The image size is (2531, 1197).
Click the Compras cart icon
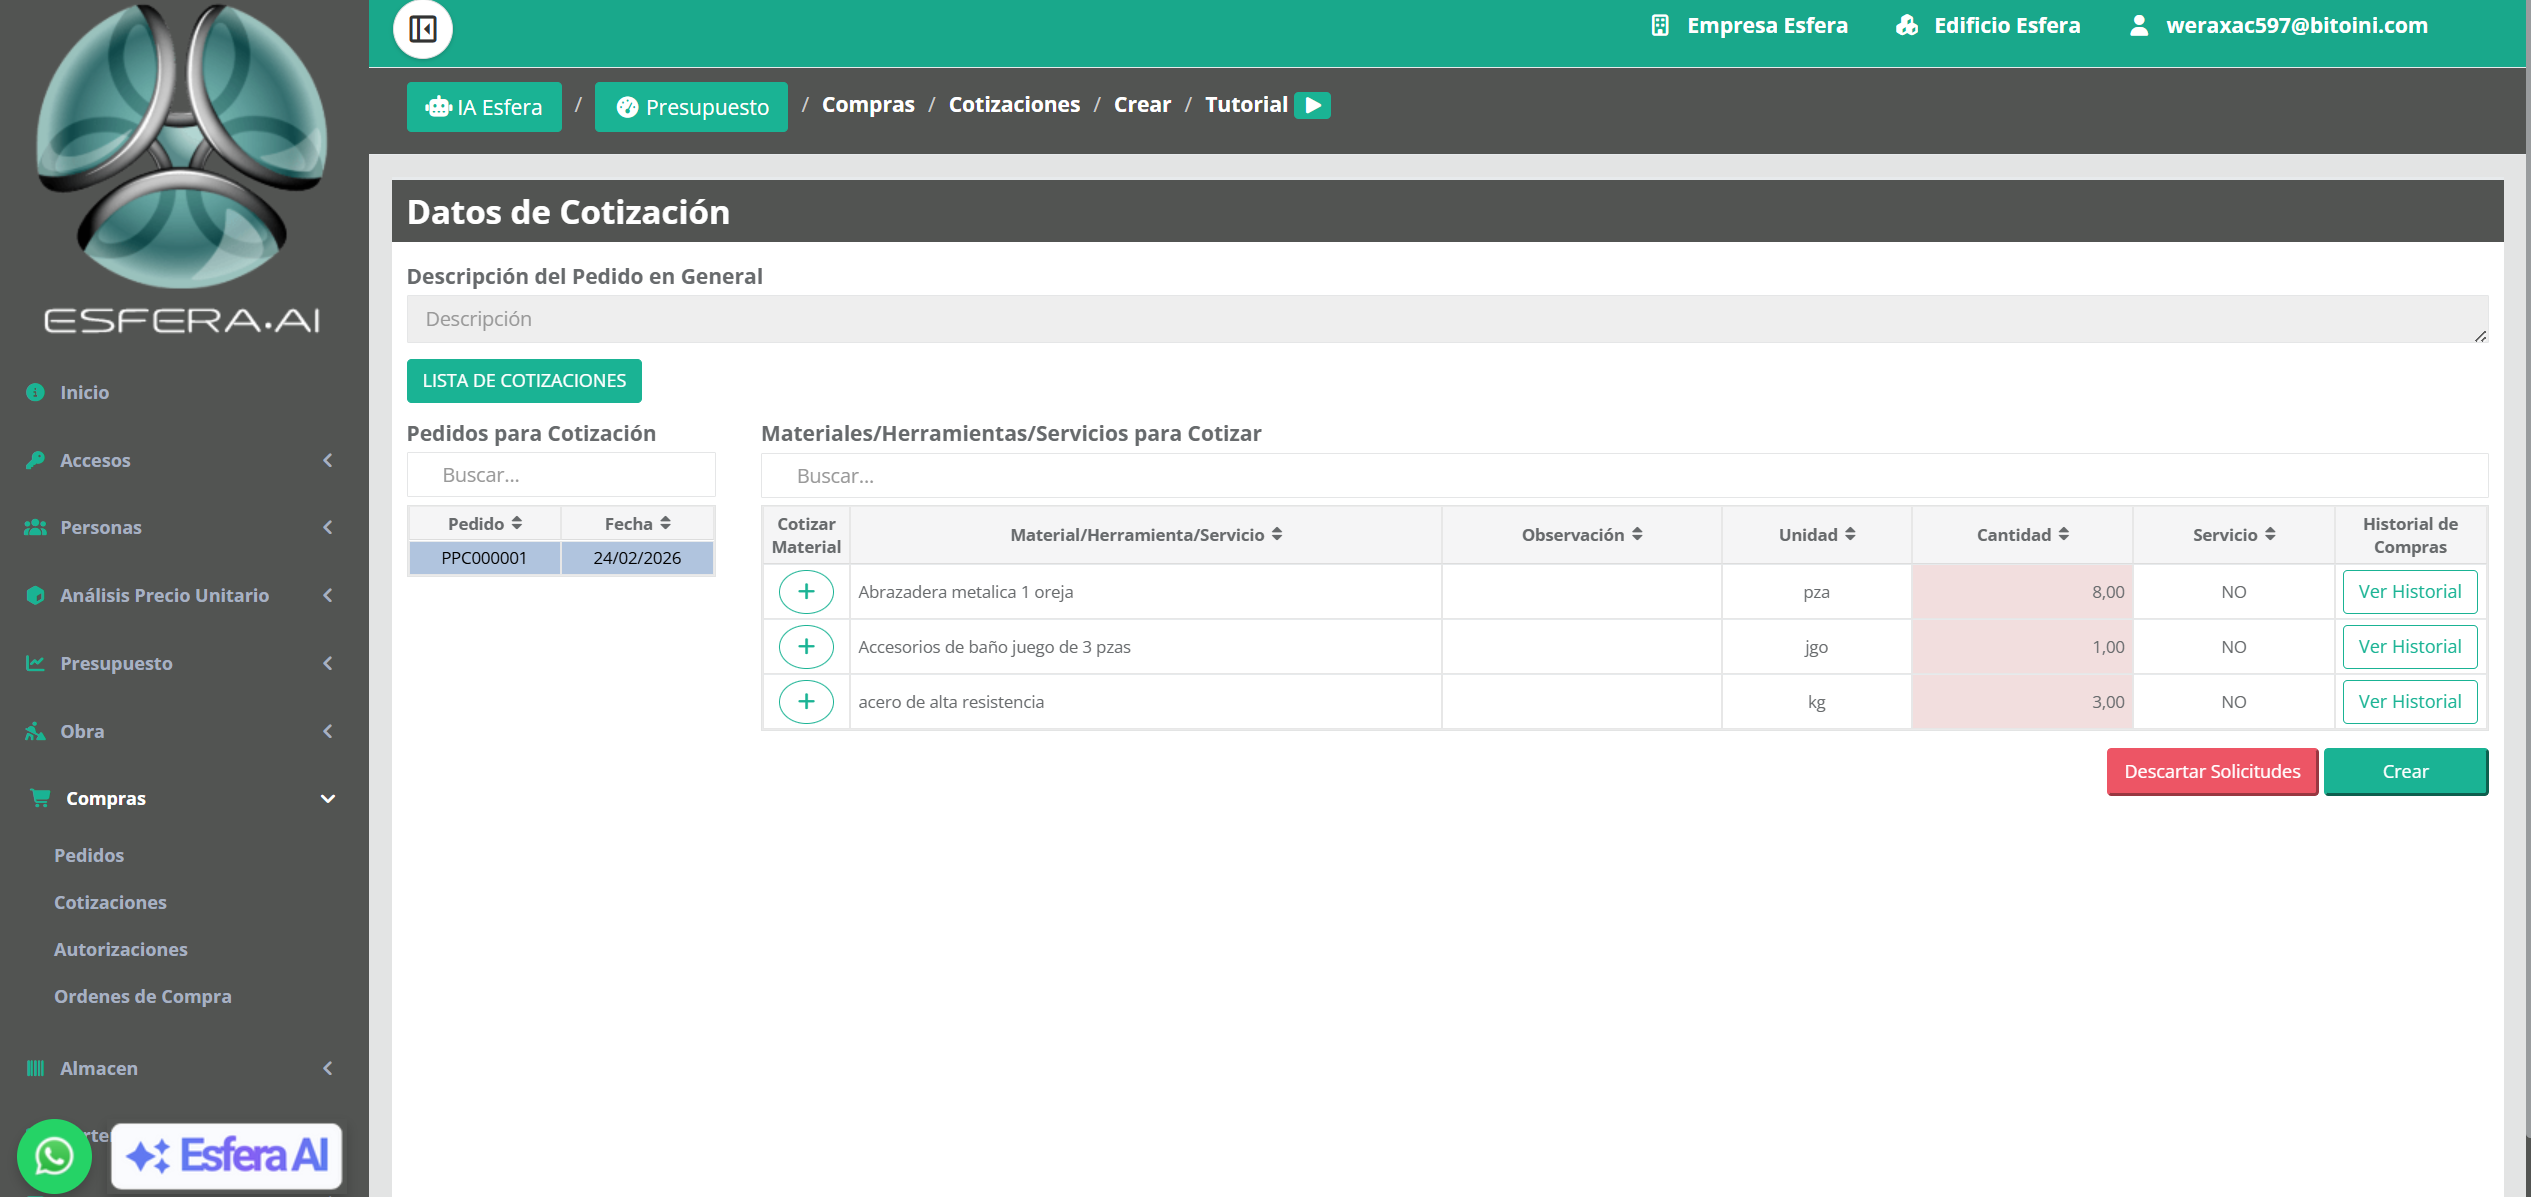40,798
